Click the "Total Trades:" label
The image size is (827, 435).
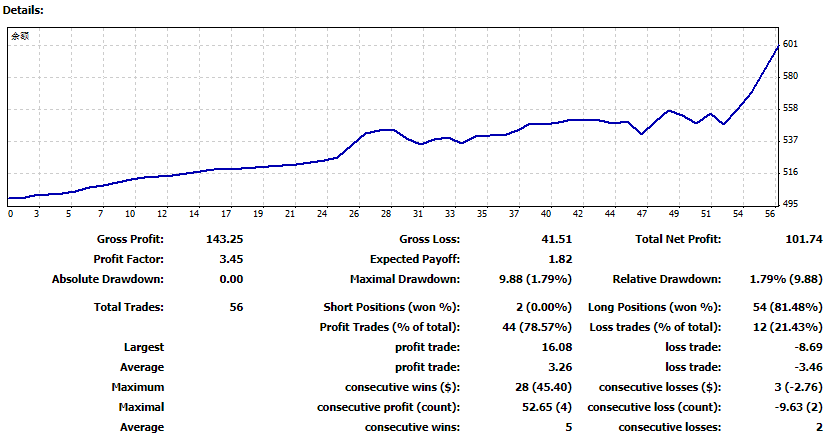(x=129, y=307)
